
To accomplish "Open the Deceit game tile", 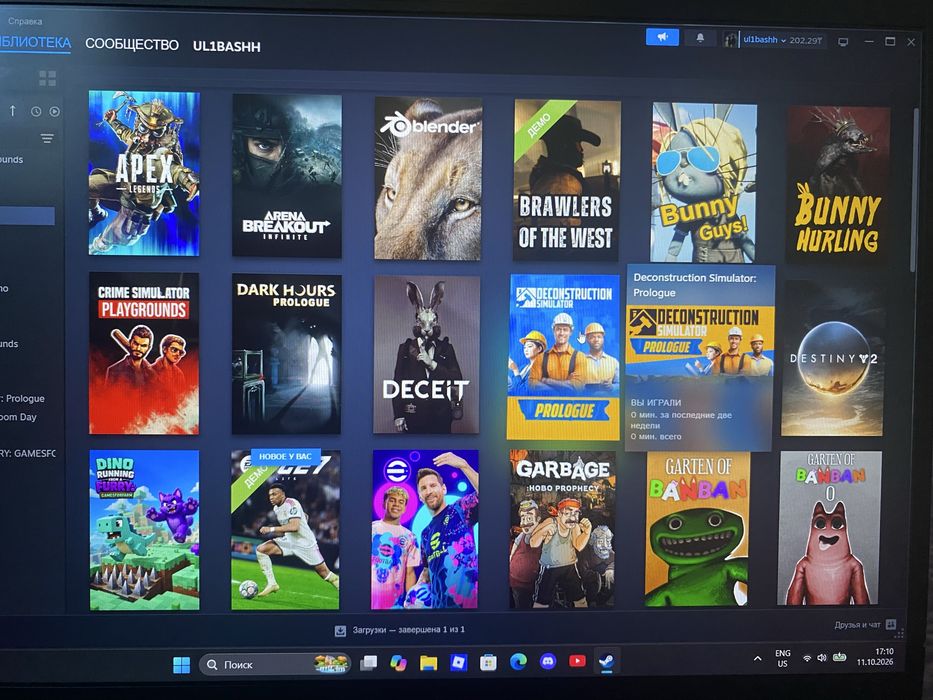I will coord(426,355).
